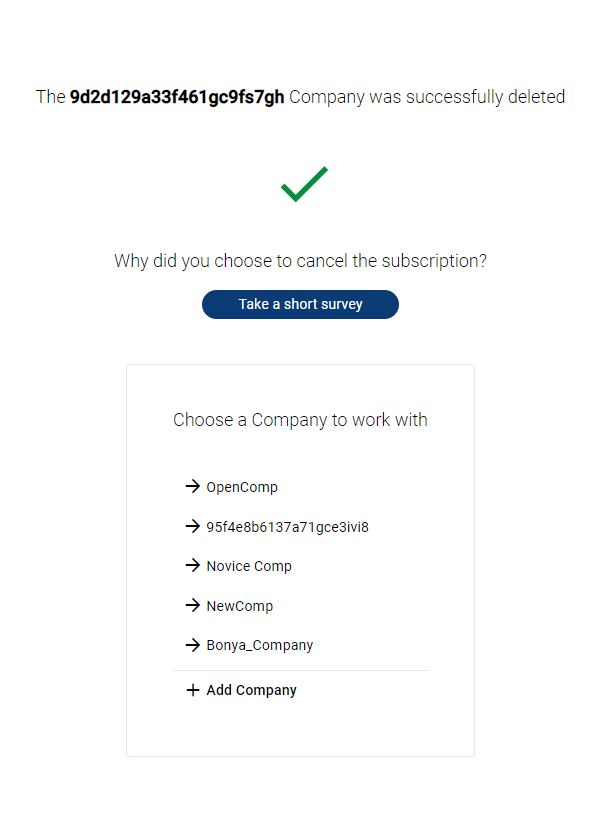Click the arrow icon beside Novice Comp
The height and width of the screenshot is (824, 603).
tap(193, 566)
